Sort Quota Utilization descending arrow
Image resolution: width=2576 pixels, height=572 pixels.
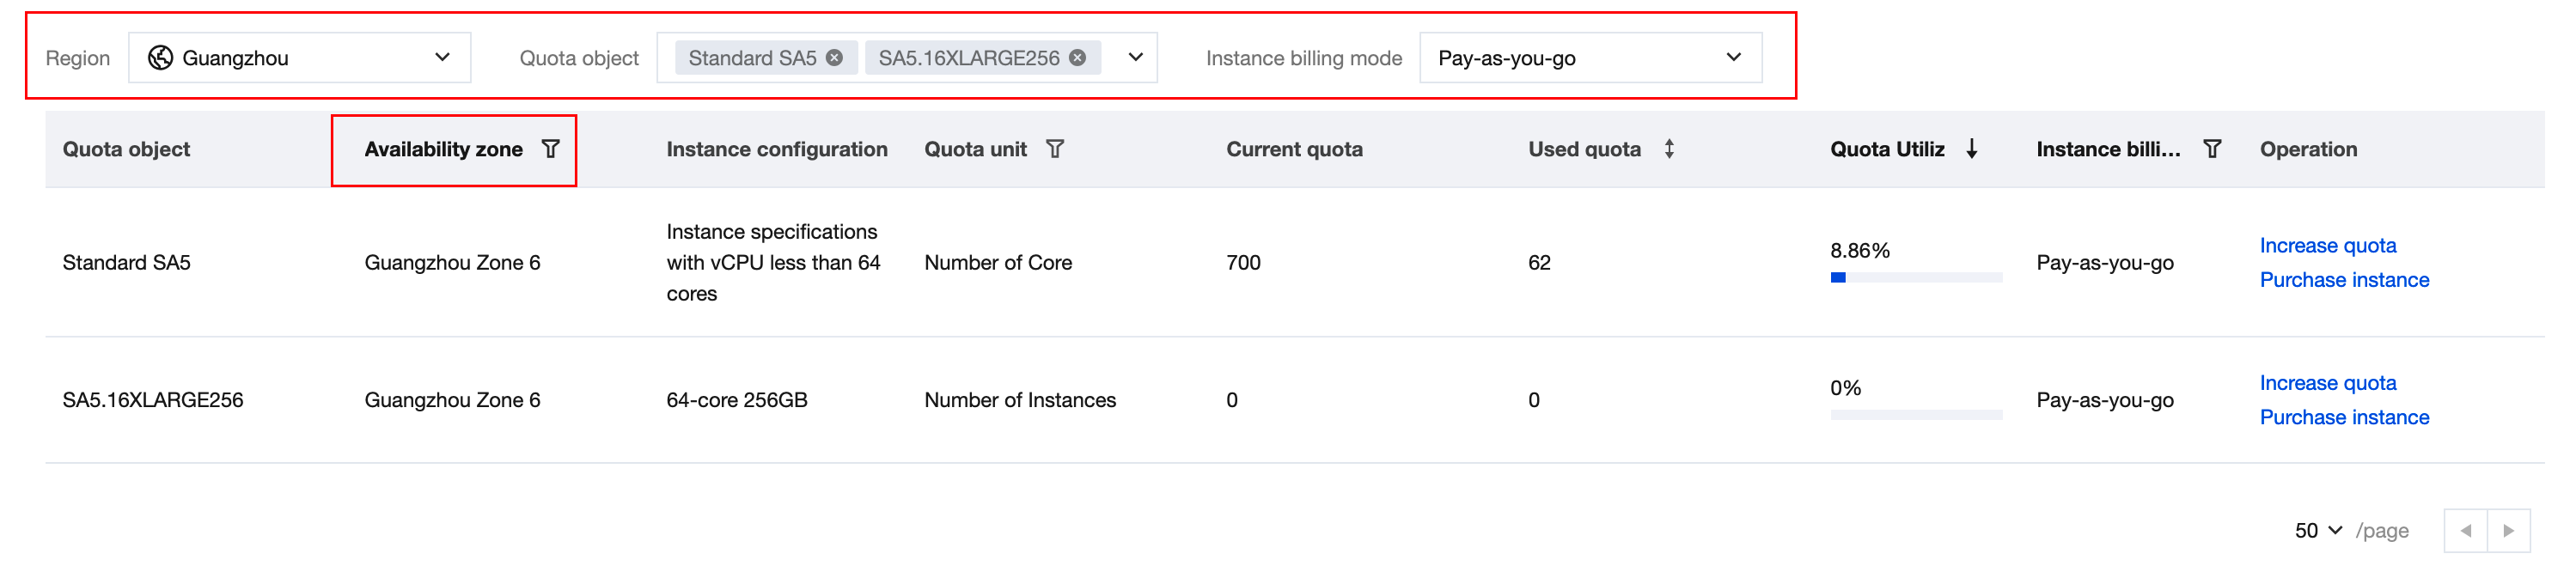(1971, 149)
